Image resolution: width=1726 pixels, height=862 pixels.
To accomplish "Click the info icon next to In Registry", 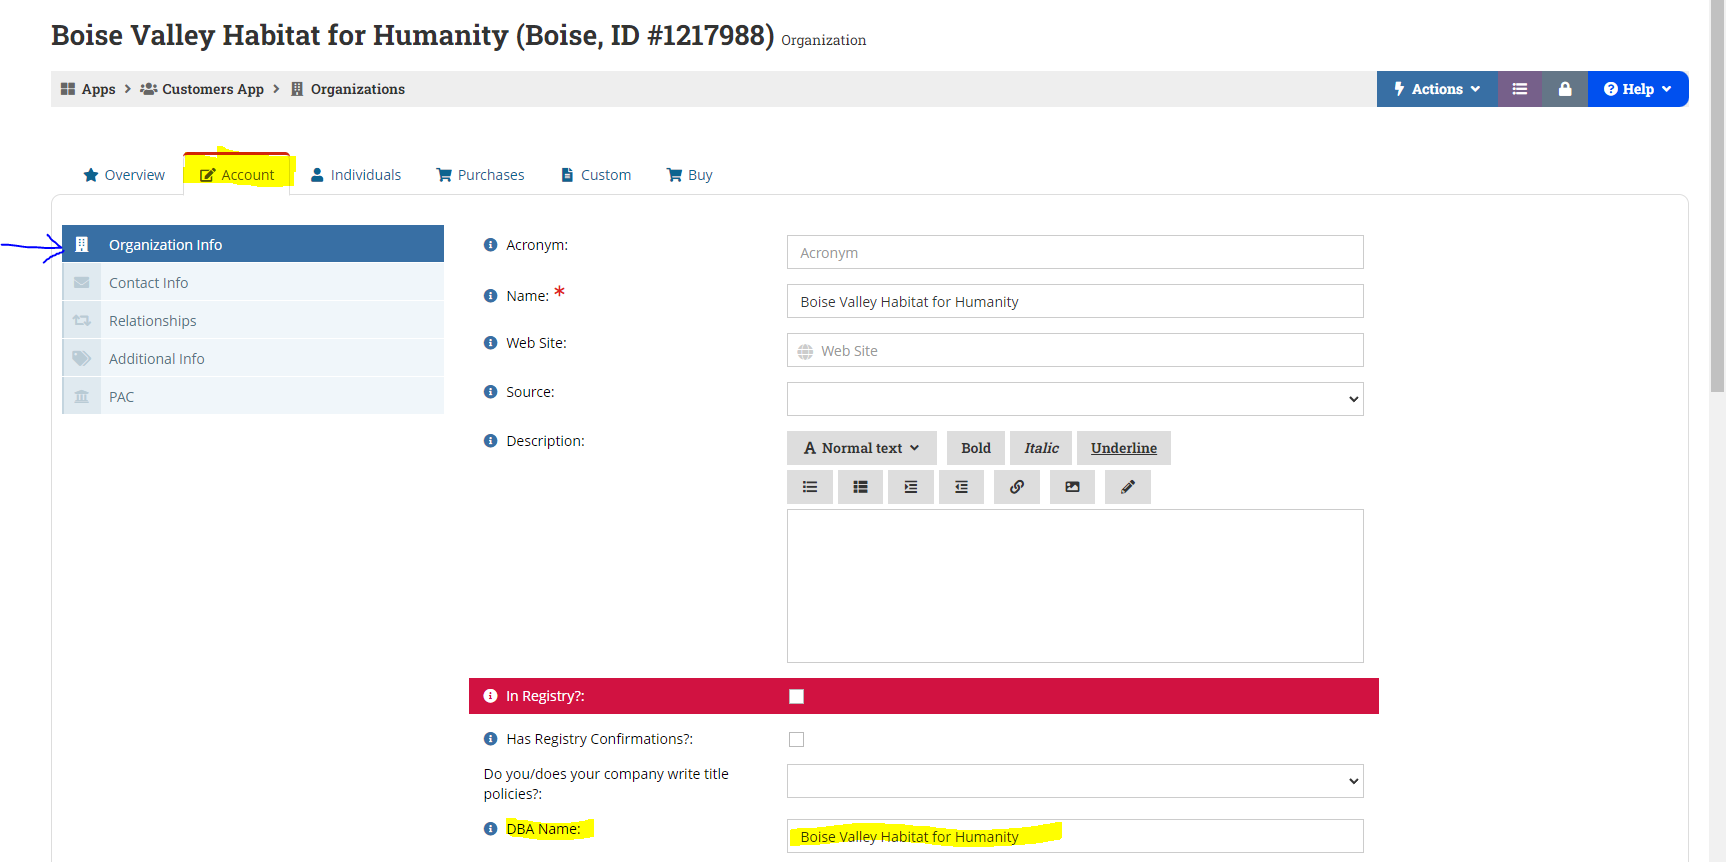I will pyautogui.click(x=491, y=696).
